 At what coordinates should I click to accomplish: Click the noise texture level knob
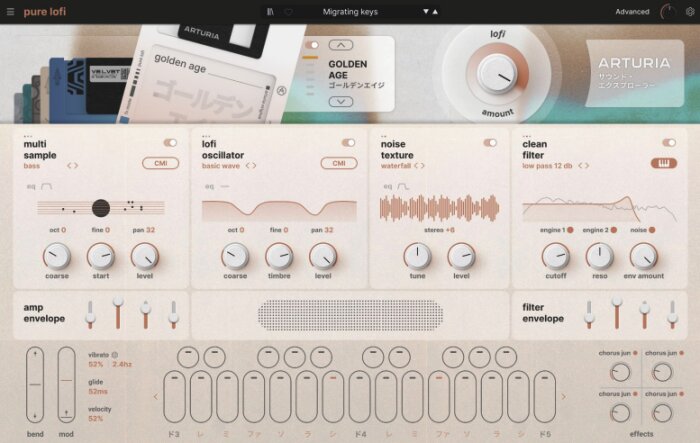tap(461, 256)
